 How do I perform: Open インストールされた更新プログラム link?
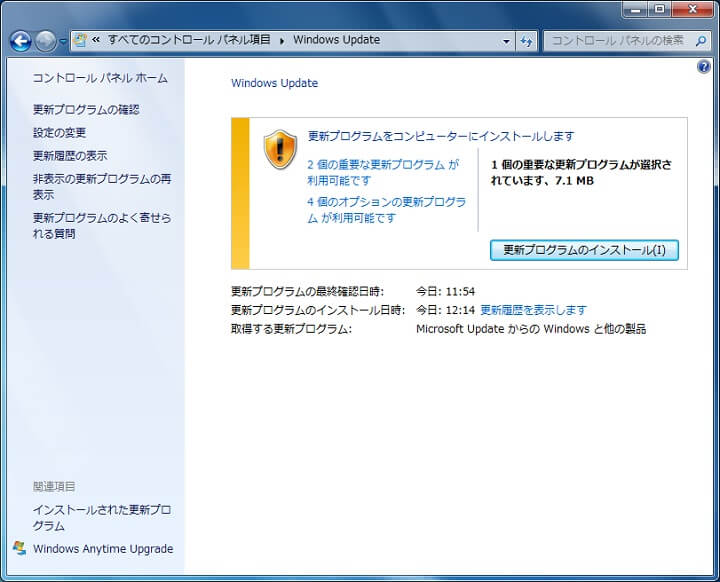(x=102, y=517)
